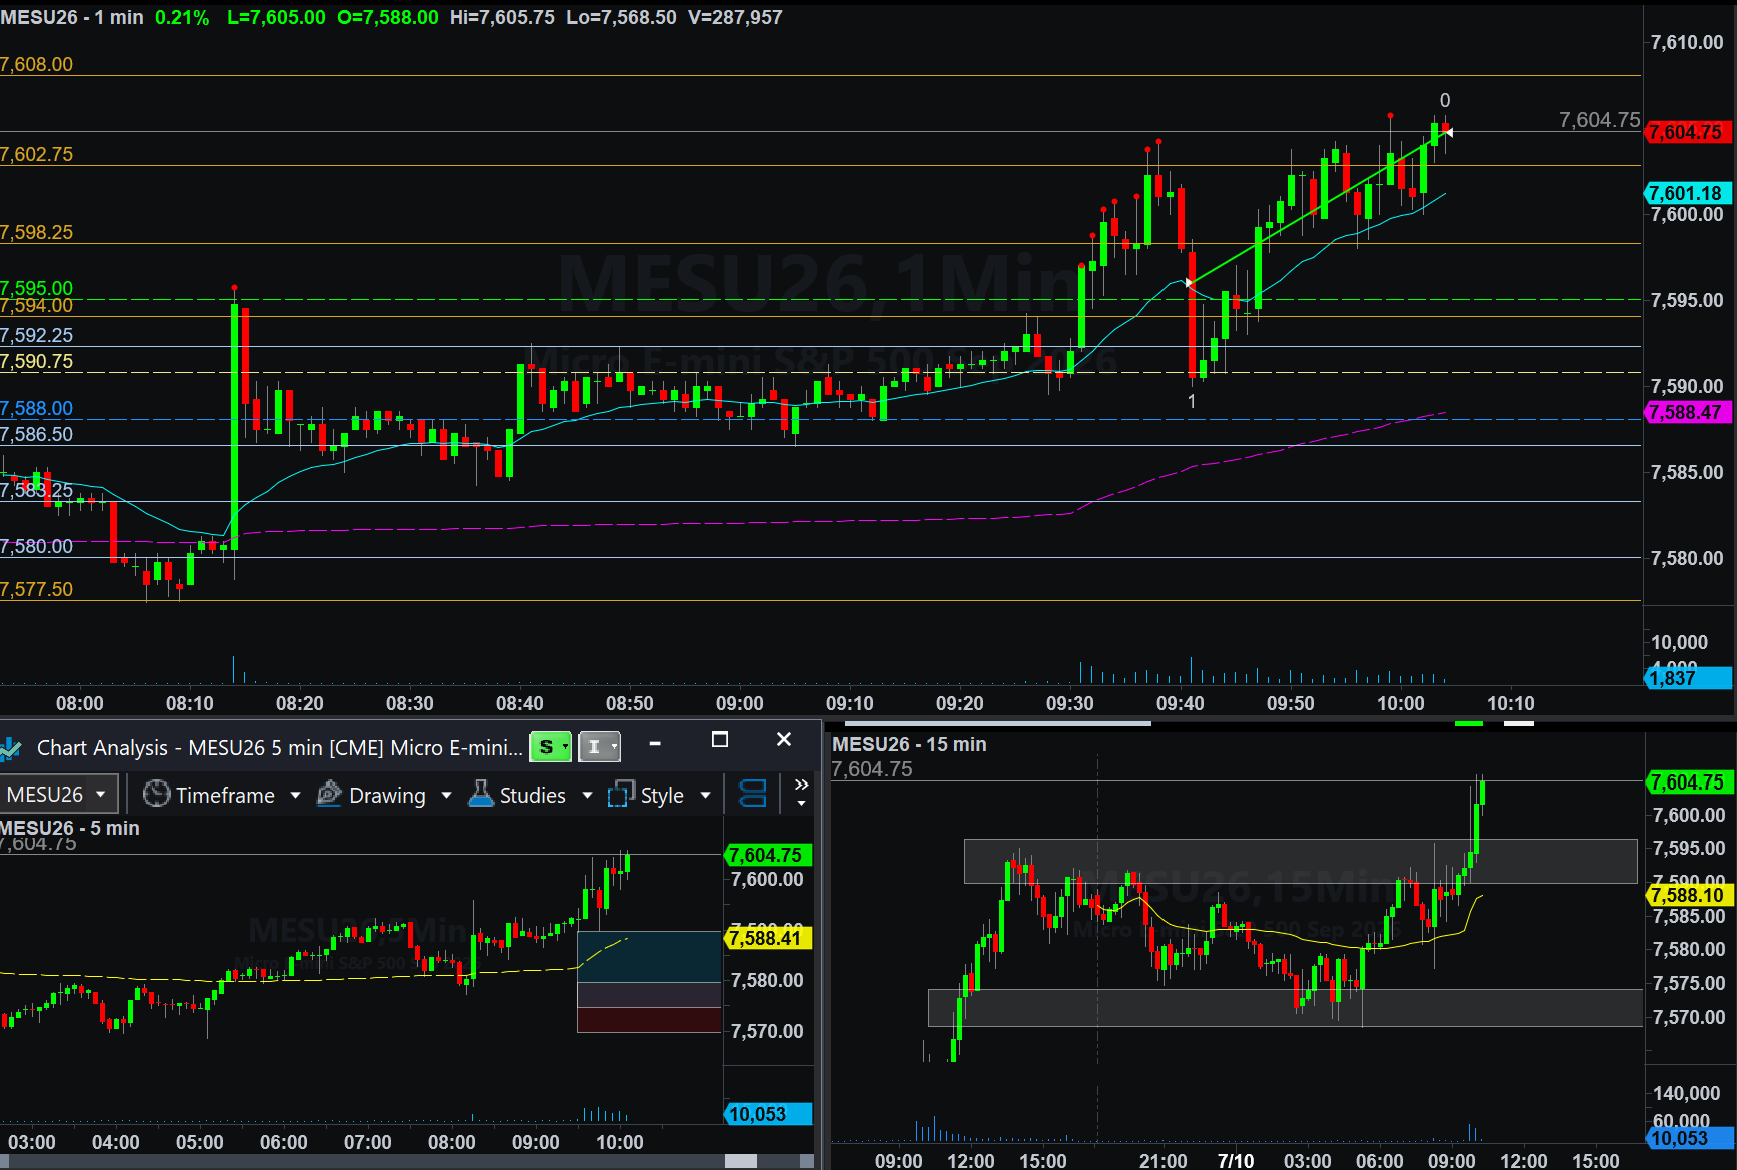
Task: Click the blue stacked-panels layout icon
Action: [x=752, y=794]
